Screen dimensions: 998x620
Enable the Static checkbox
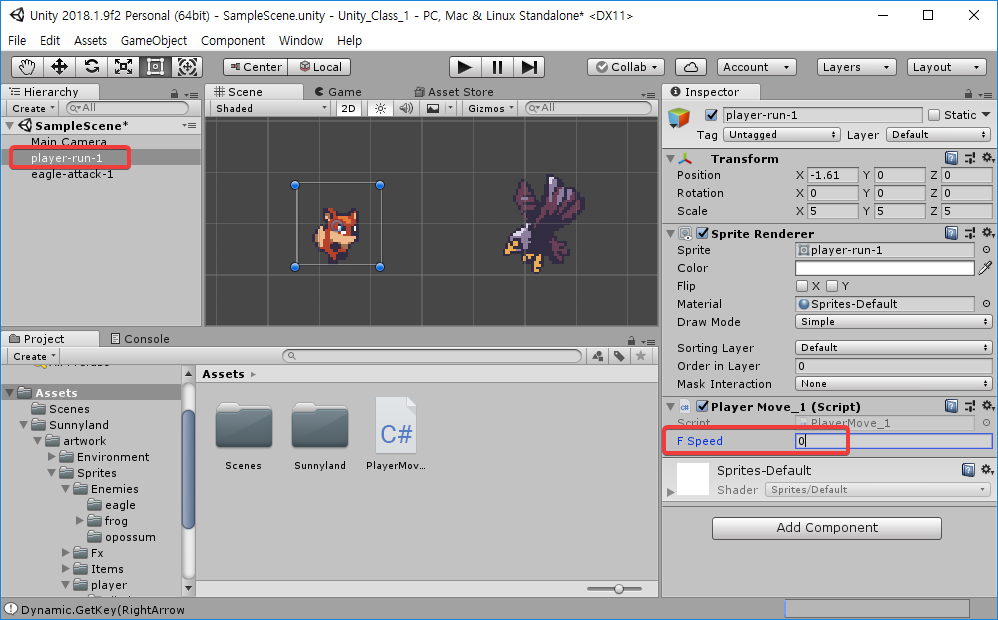pos(934,115)
